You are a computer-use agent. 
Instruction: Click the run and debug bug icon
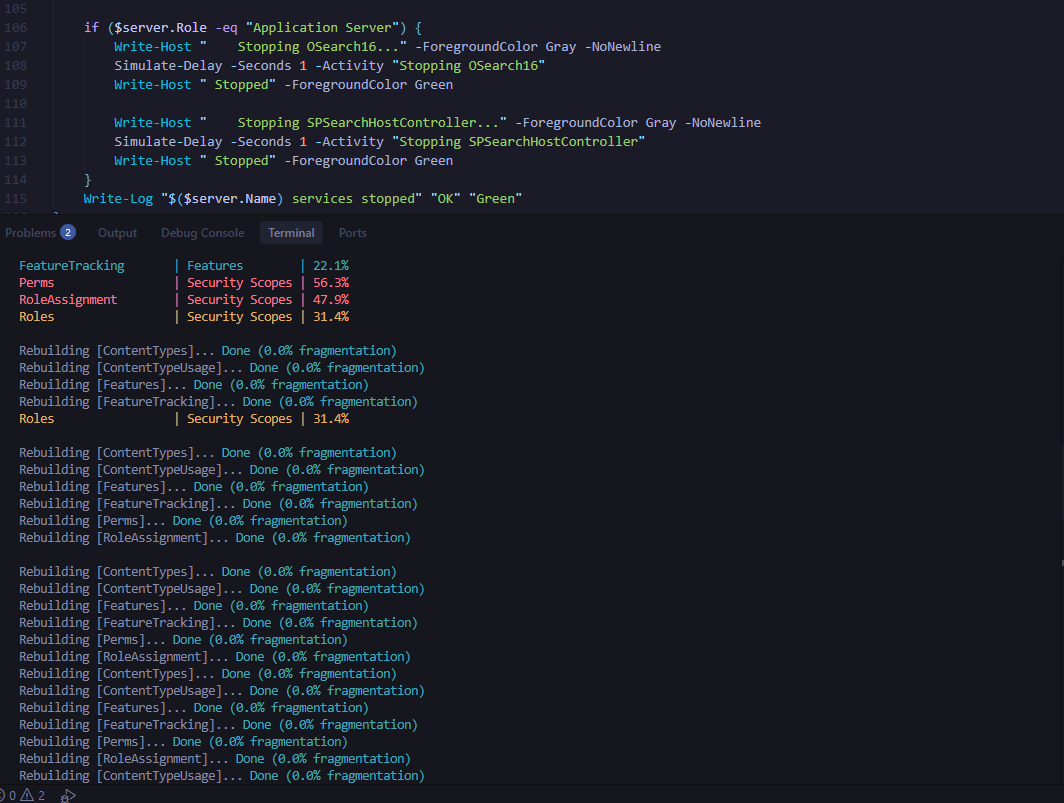[x=68, y=796]
